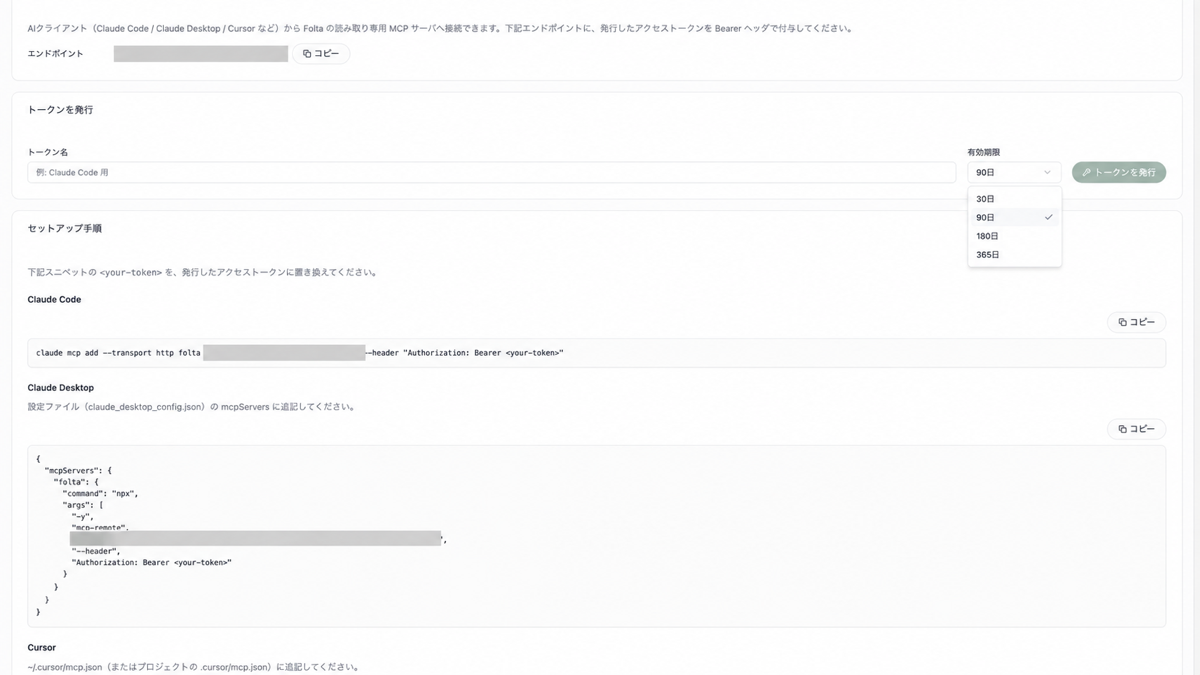The width and height of the screenshot is (1200, 675).
Task: Select the checked 90日 option
Action: [1014, 217]
